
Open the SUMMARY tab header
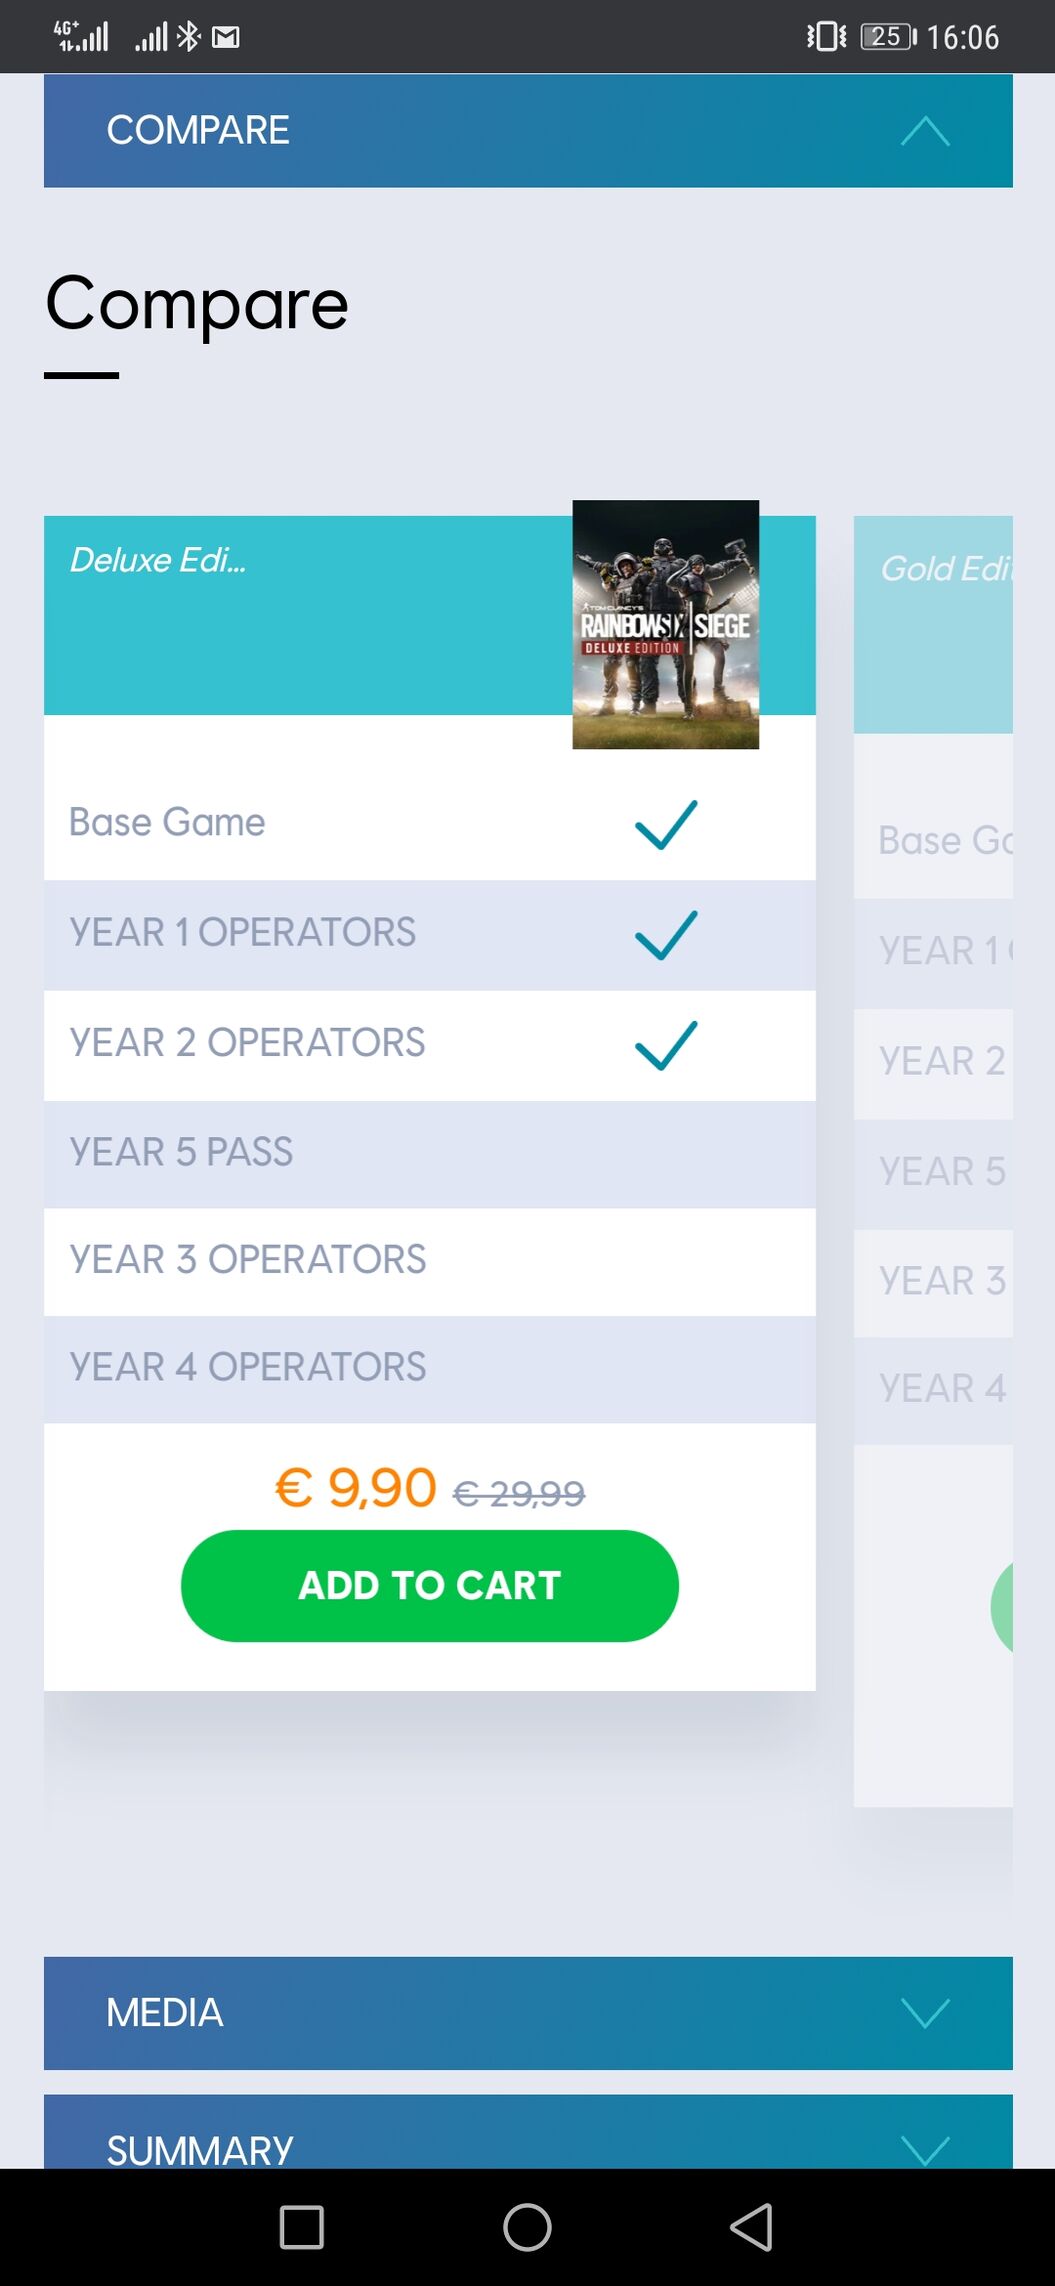(528, 2131)
